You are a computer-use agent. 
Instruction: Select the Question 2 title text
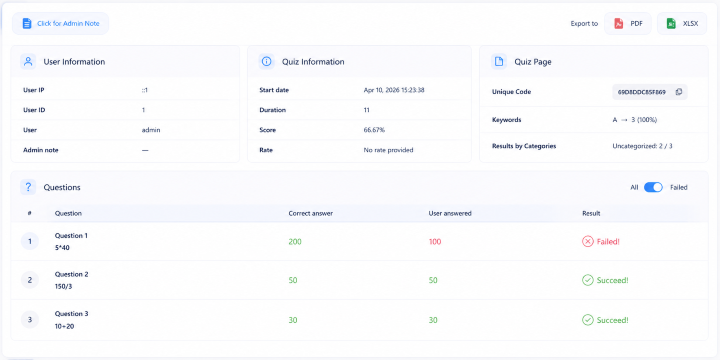(x=72, y=274)
